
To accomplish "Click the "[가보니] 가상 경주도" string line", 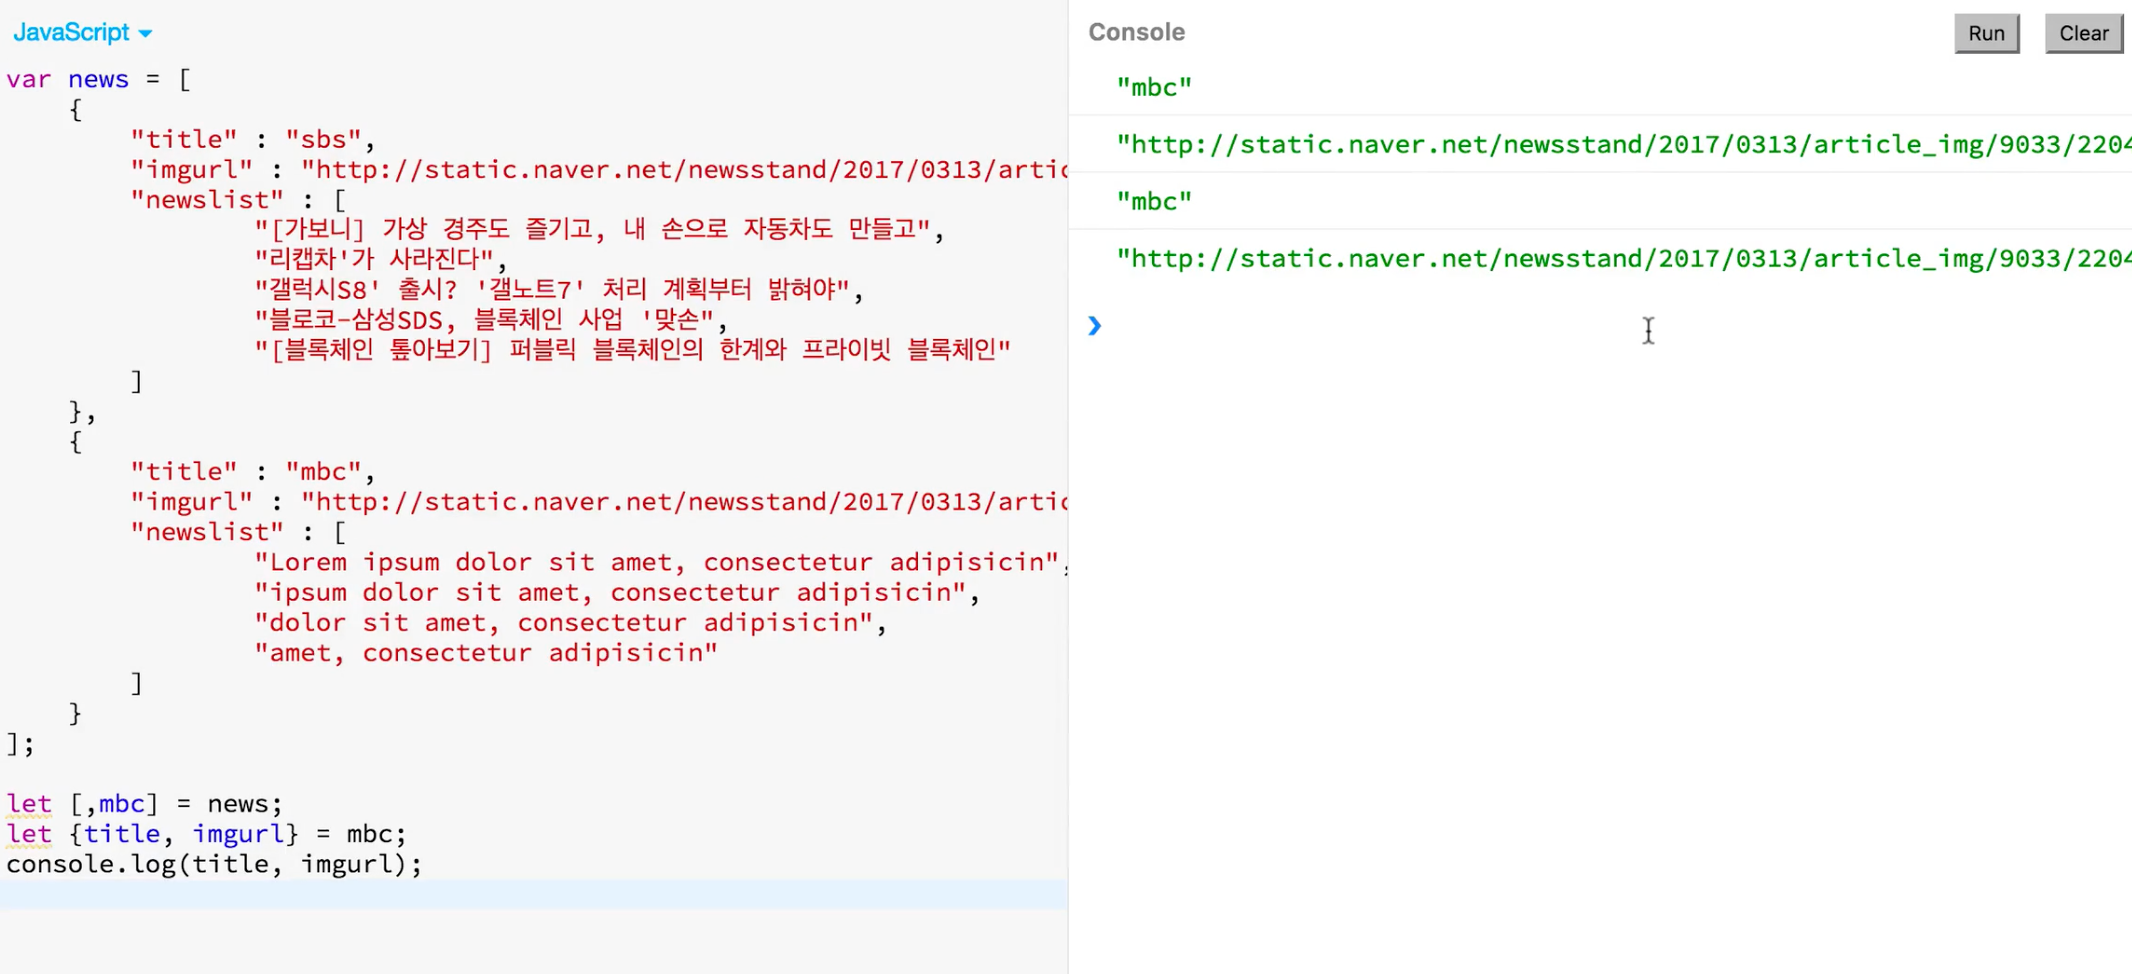I will pos(599,229).
